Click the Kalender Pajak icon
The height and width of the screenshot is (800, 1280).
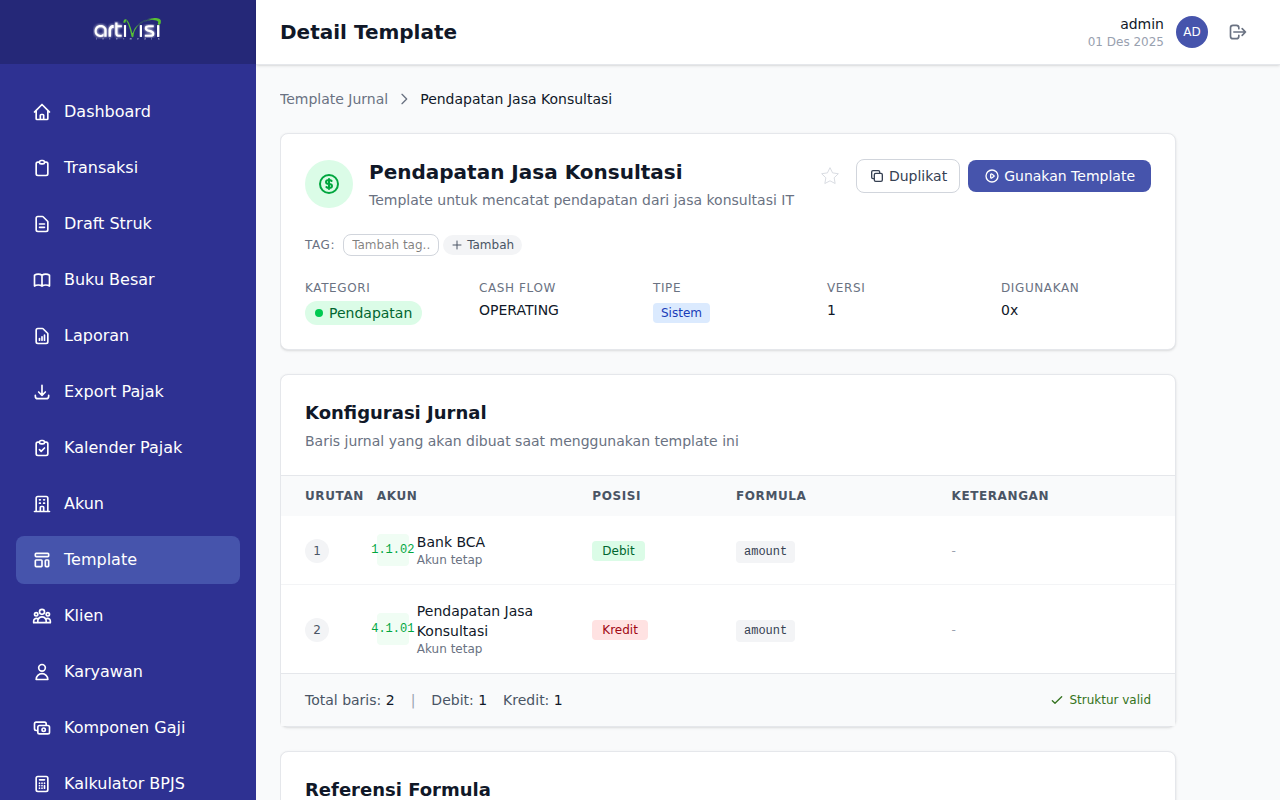42,448
